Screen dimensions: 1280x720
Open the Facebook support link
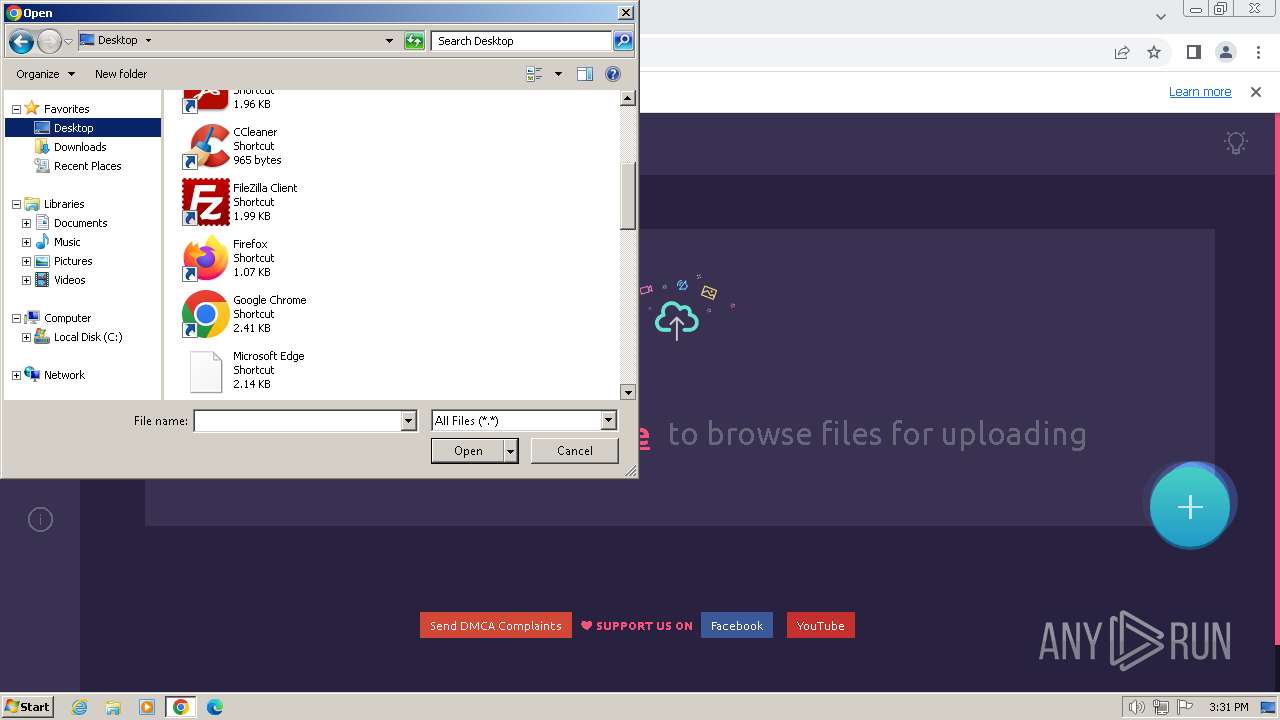737,625
